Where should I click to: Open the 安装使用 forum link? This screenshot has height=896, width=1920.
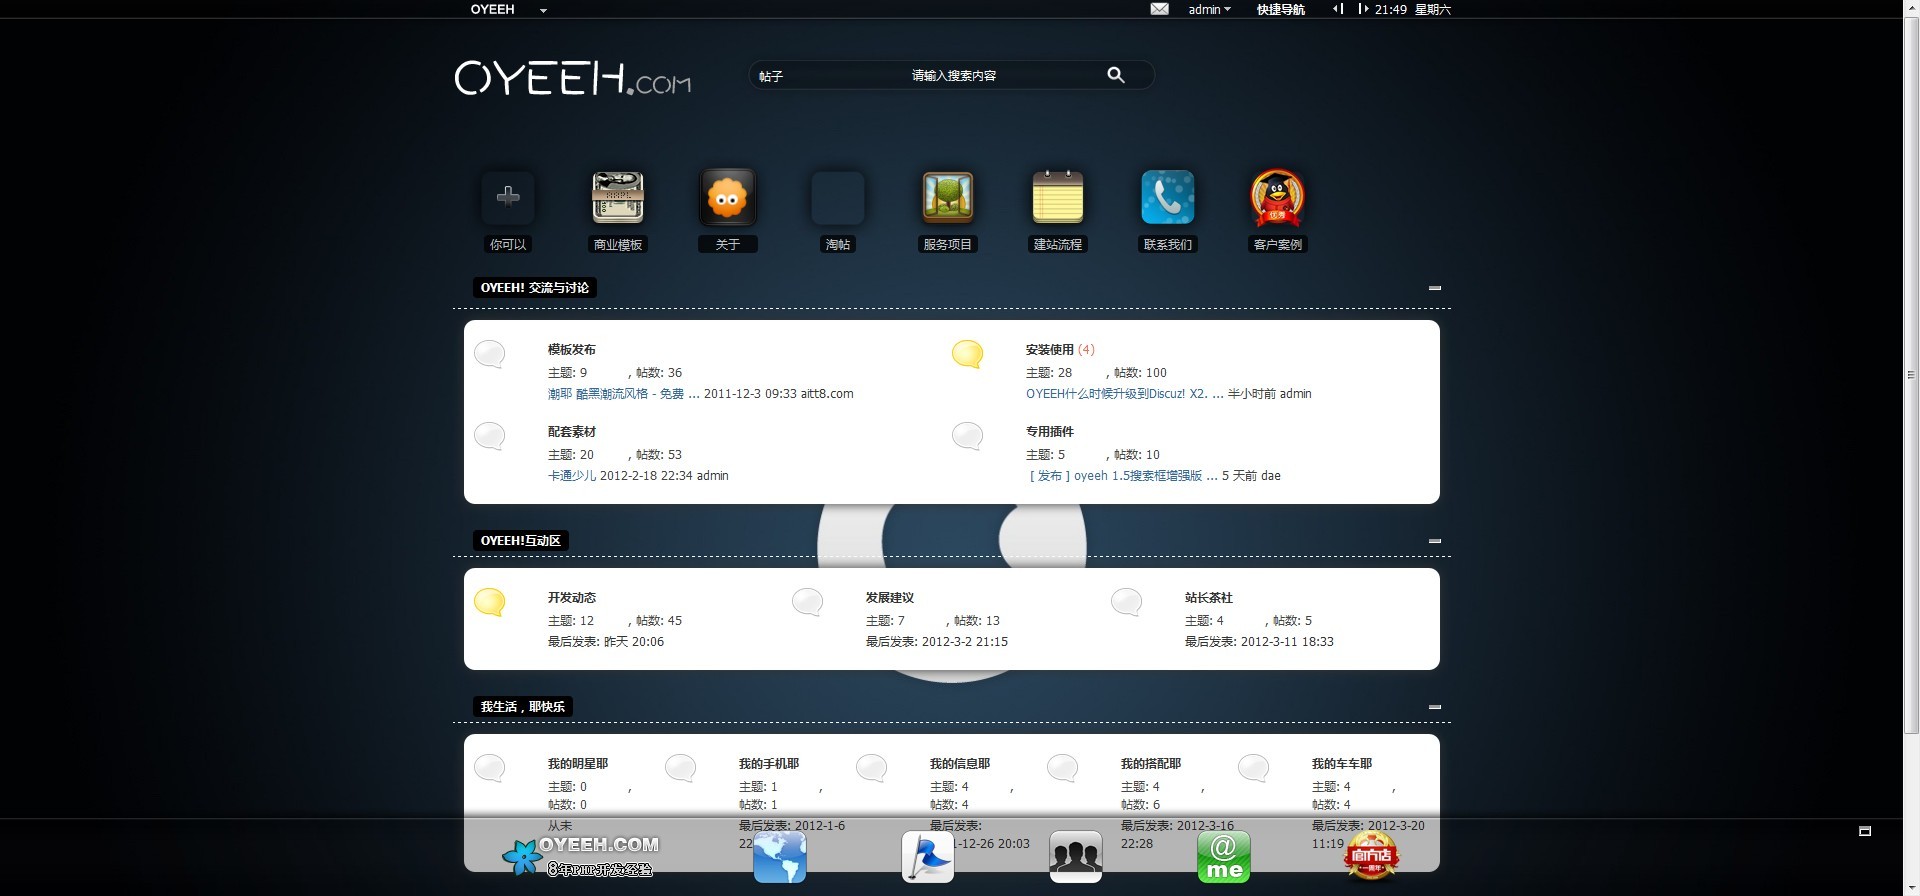pos(1049,350)
